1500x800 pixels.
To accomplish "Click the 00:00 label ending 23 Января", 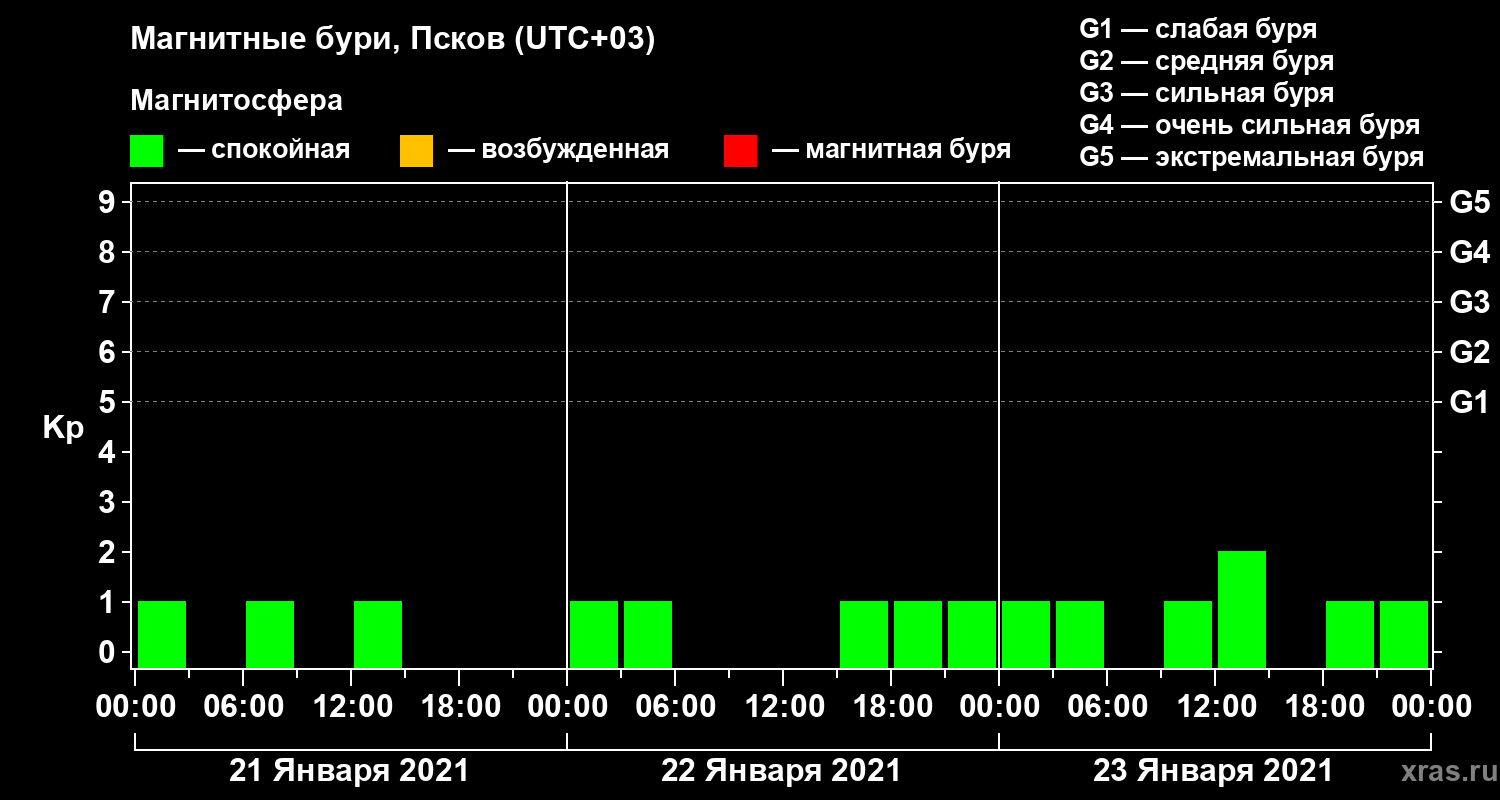I will click(x=1431, y=706).
